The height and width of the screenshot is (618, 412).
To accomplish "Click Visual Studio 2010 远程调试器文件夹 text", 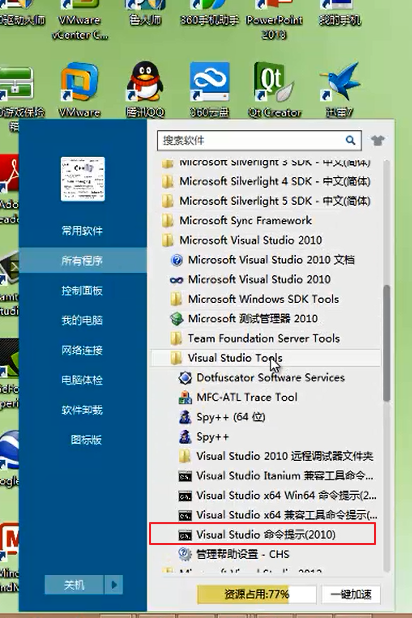I will coord(285,456).
